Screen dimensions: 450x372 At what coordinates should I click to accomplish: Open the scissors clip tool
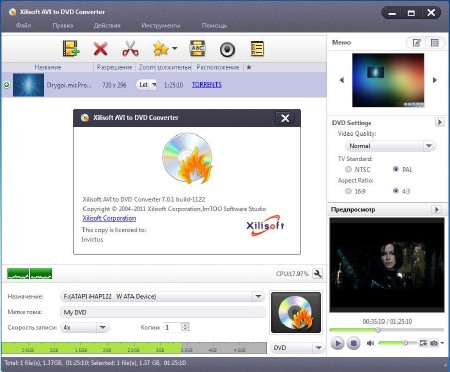pyautogui.click(x=130, y=49)
